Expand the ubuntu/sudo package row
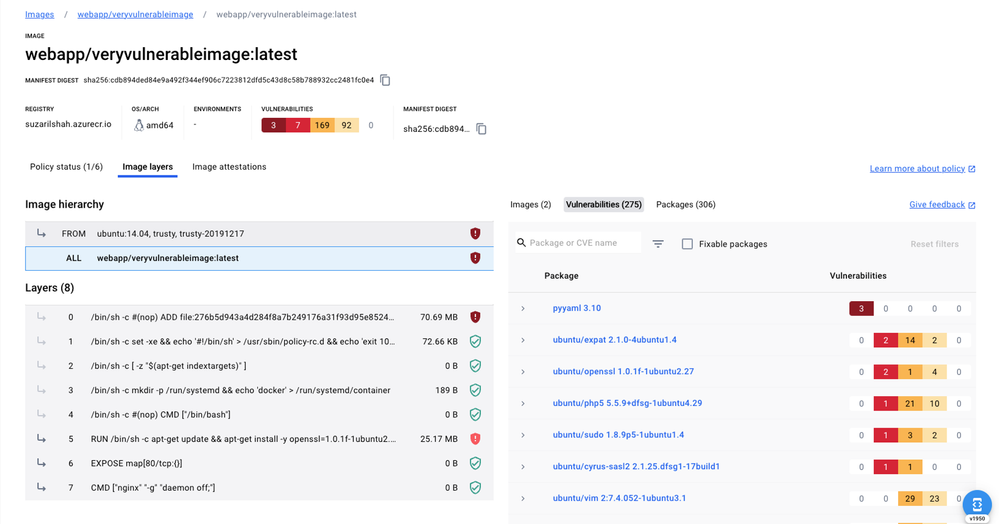This screenshot has height=524, width=999. (x=523, y=435)
